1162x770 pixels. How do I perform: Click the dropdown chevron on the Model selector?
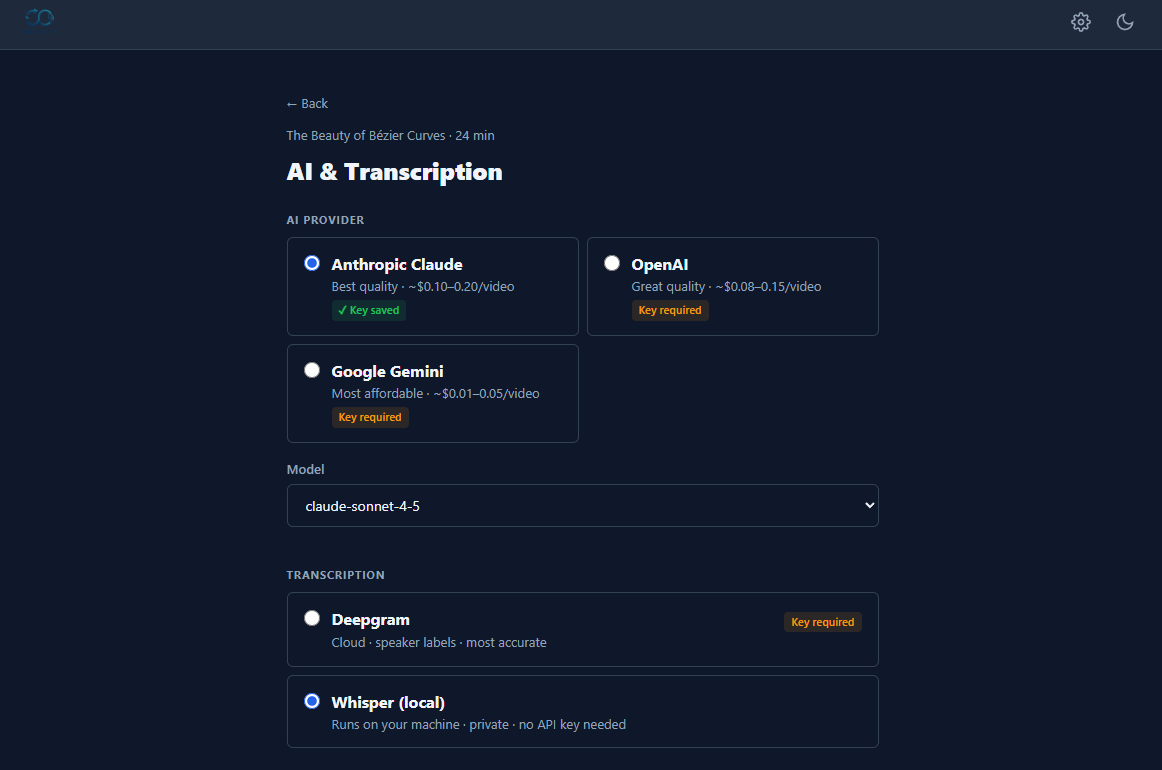pos(867,505)
